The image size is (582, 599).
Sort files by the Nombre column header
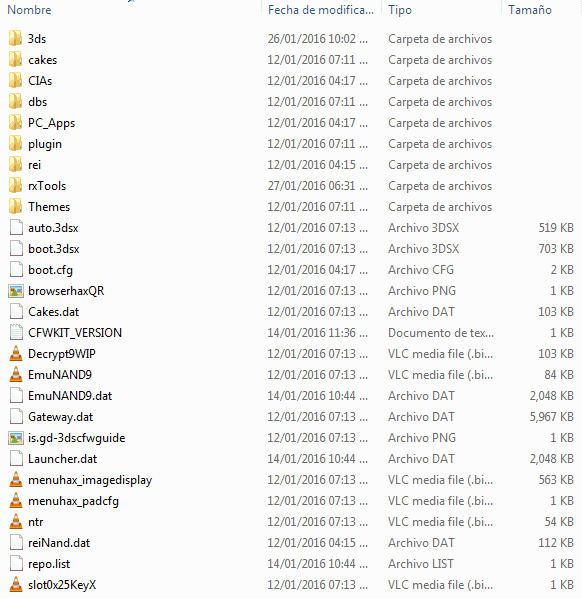(29, 10)
